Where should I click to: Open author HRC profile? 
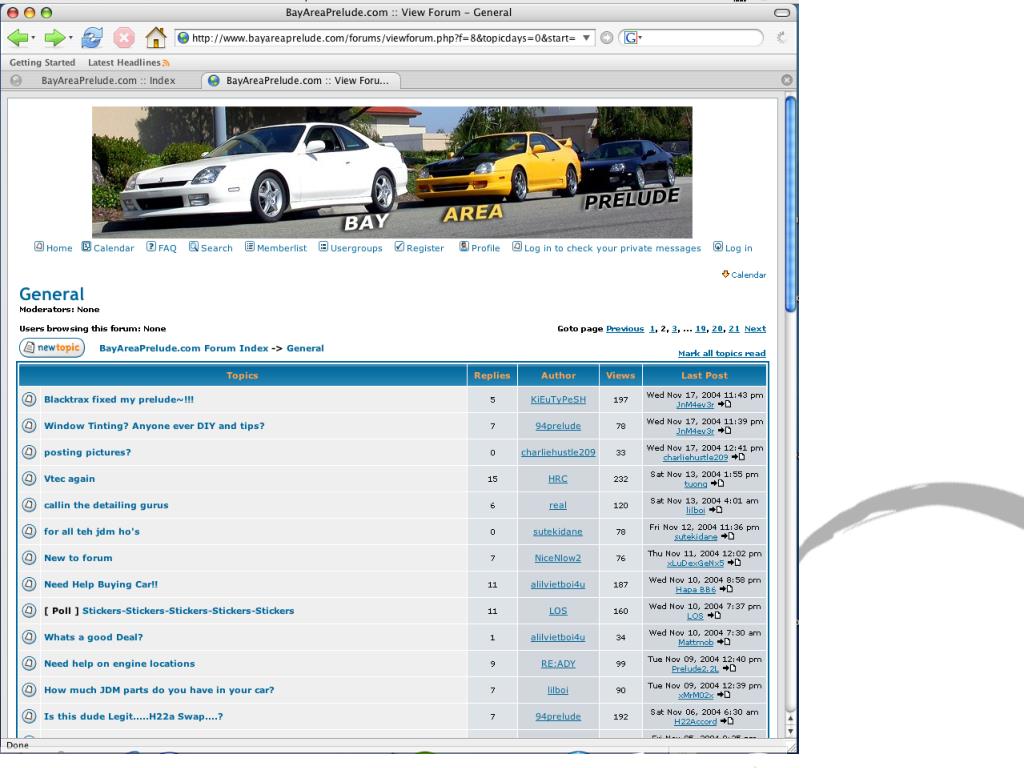pyautogui.click(x=558, y=479)
